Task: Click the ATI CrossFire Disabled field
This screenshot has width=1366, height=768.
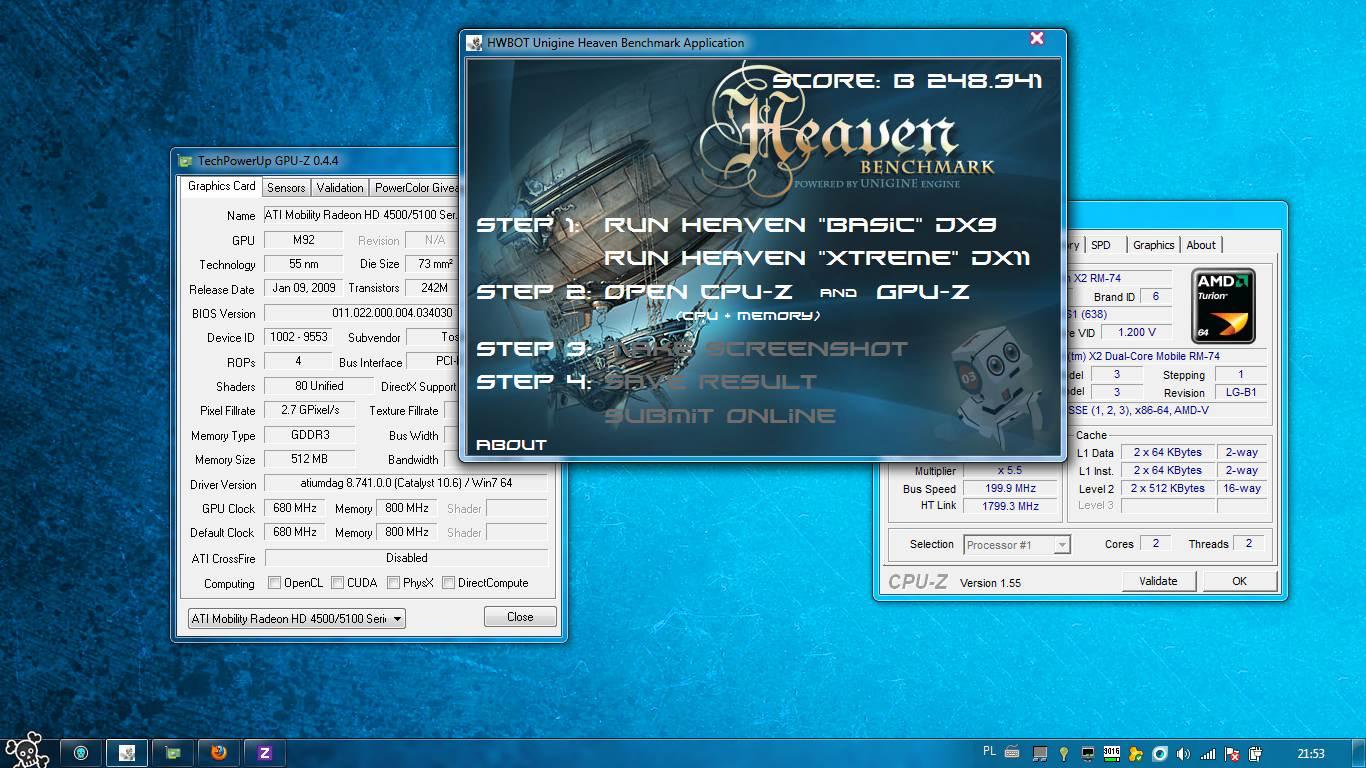Action: click(406, 558)
